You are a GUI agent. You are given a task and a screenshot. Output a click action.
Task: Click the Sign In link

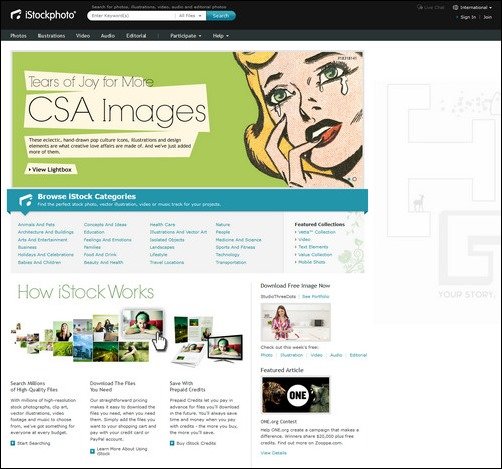click(x=468, y=17)
